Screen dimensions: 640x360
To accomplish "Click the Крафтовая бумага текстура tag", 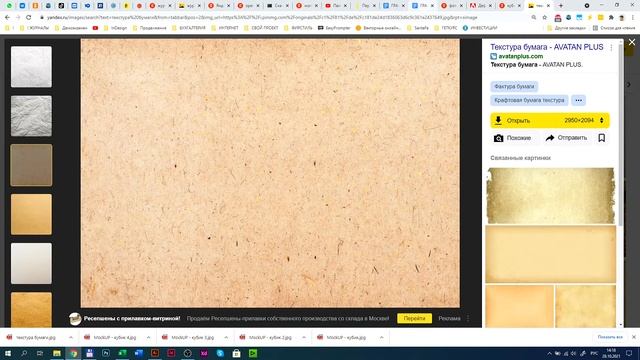I will coord(529,100).
